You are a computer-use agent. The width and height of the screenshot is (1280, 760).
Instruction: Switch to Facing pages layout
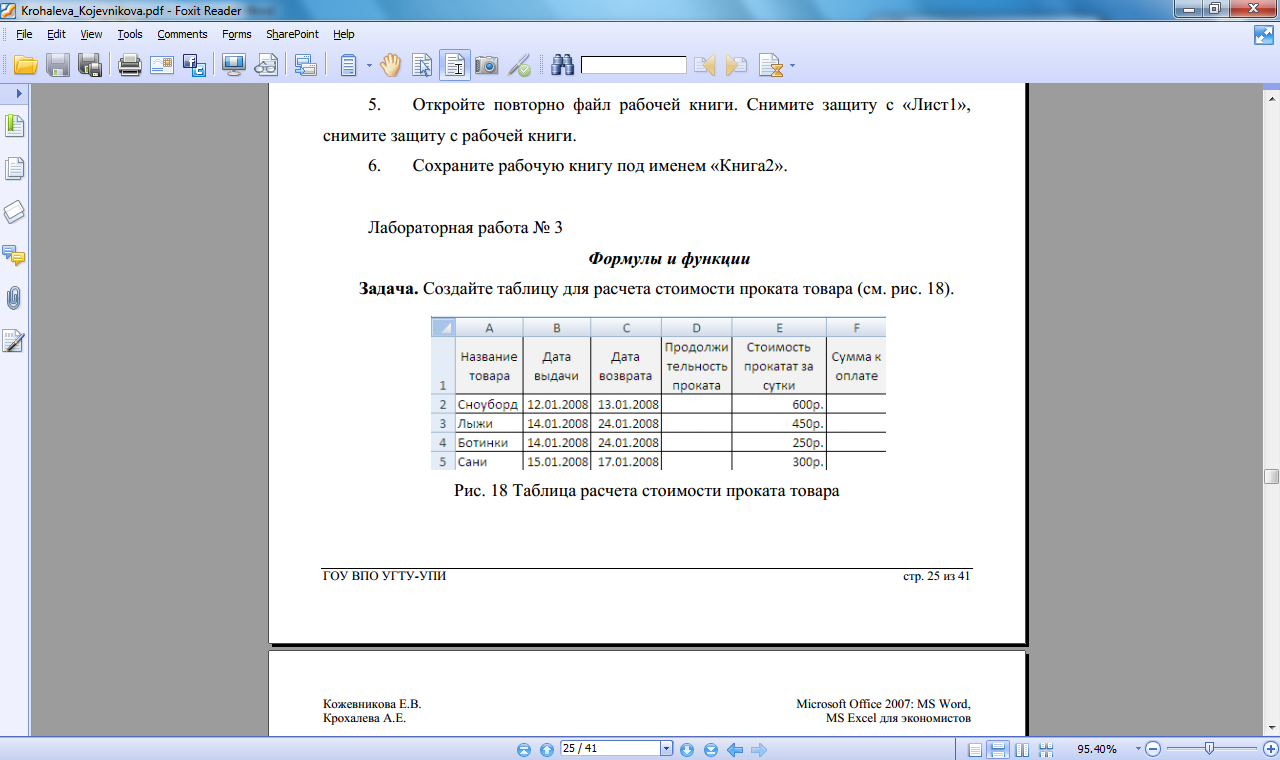(1022, 749)
